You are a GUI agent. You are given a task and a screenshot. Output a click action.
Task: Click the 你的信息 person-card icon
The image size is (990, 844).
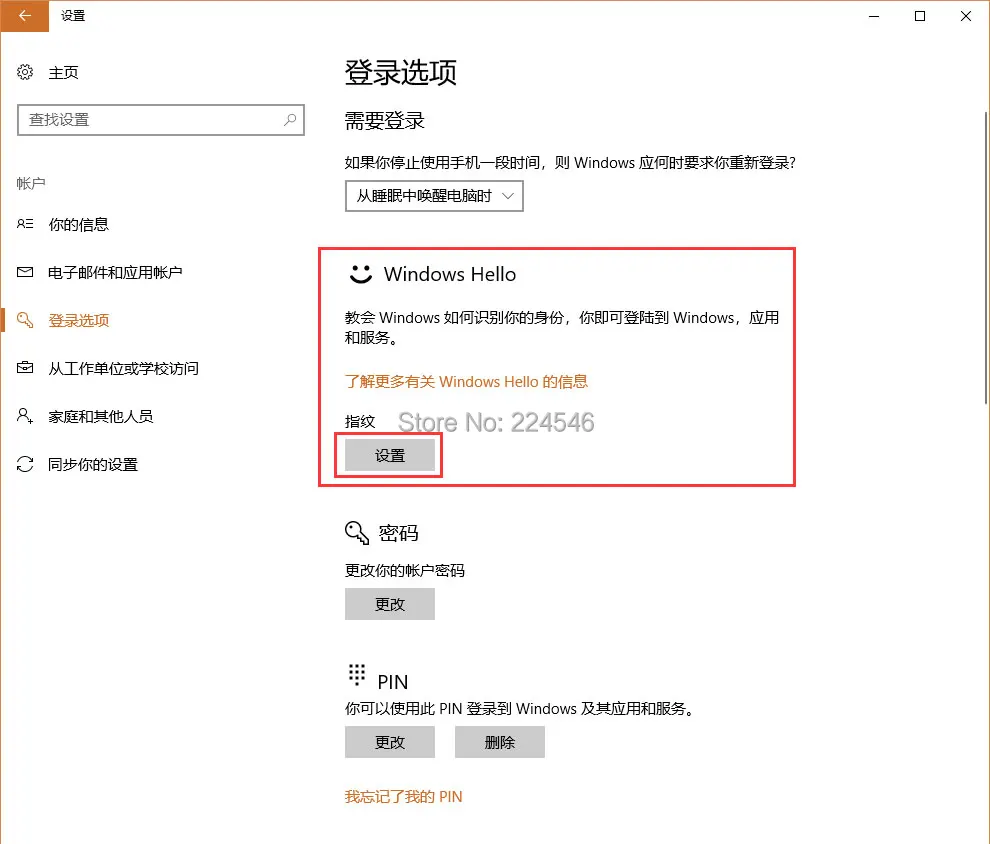[25, 224]
